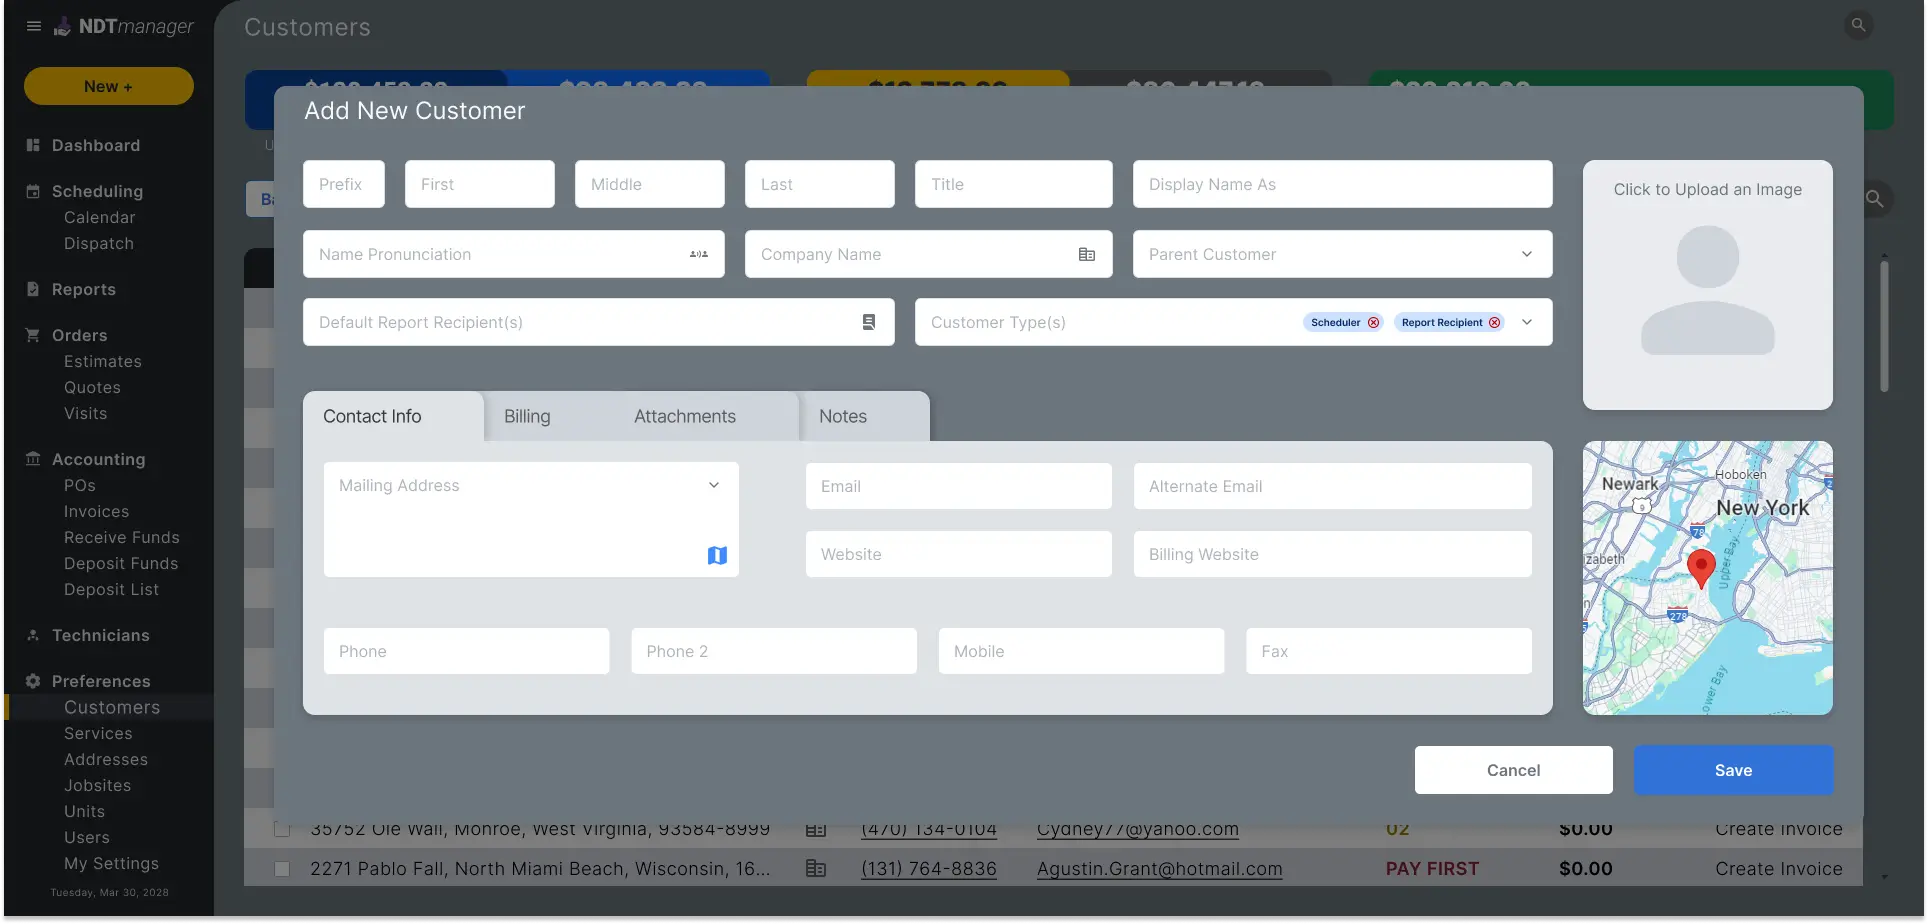Open the Dispatch page in the sidebar

click(x=99, y=243)
